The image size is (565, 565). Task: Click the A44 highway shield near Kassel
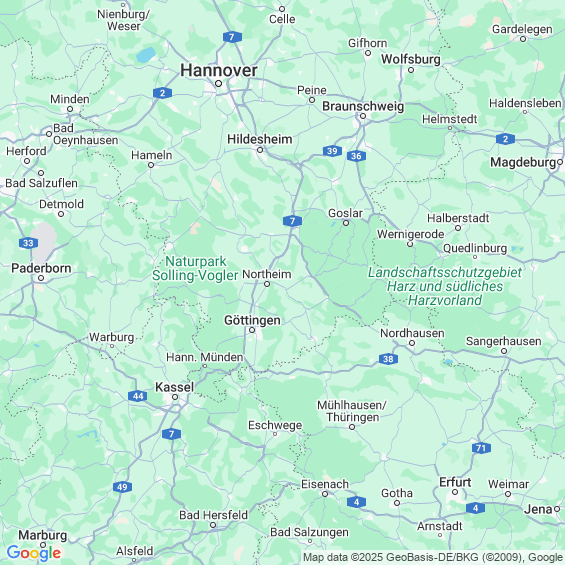(x=138, y=396)
